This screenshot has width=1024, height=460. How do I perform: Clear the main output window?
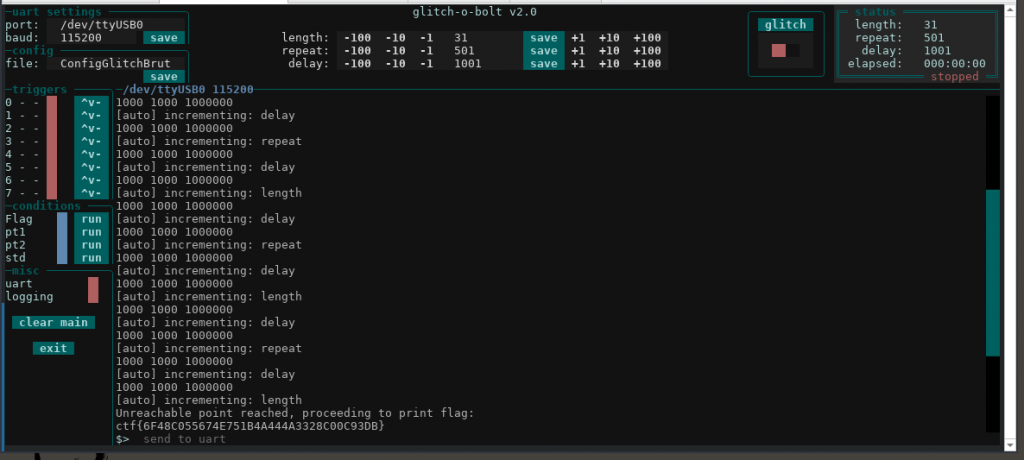coord(54,323)
